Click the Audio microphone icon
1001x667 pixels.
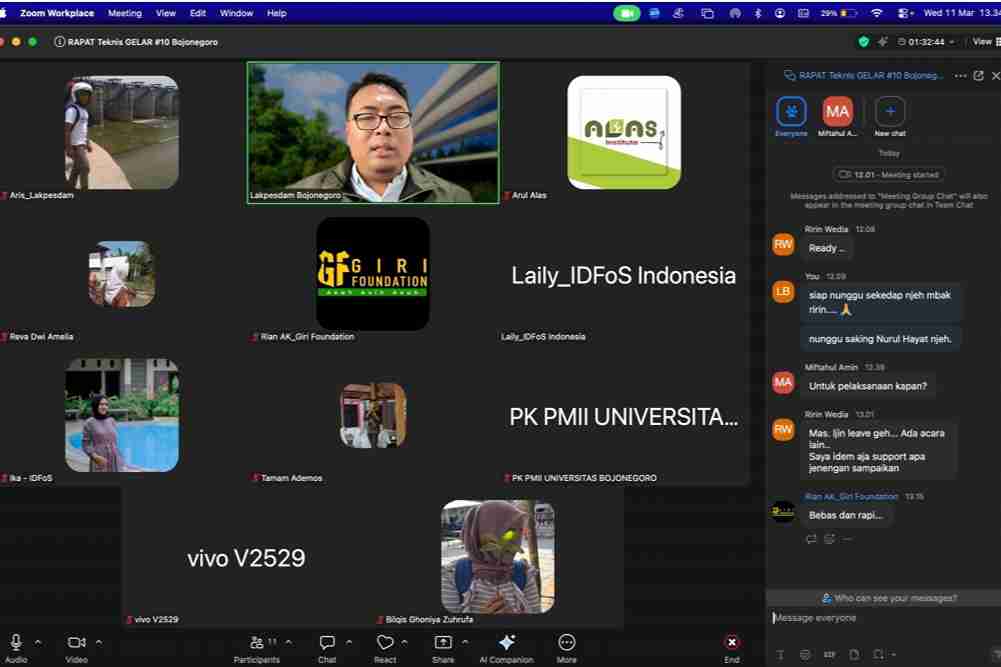[x=16, y=642]
